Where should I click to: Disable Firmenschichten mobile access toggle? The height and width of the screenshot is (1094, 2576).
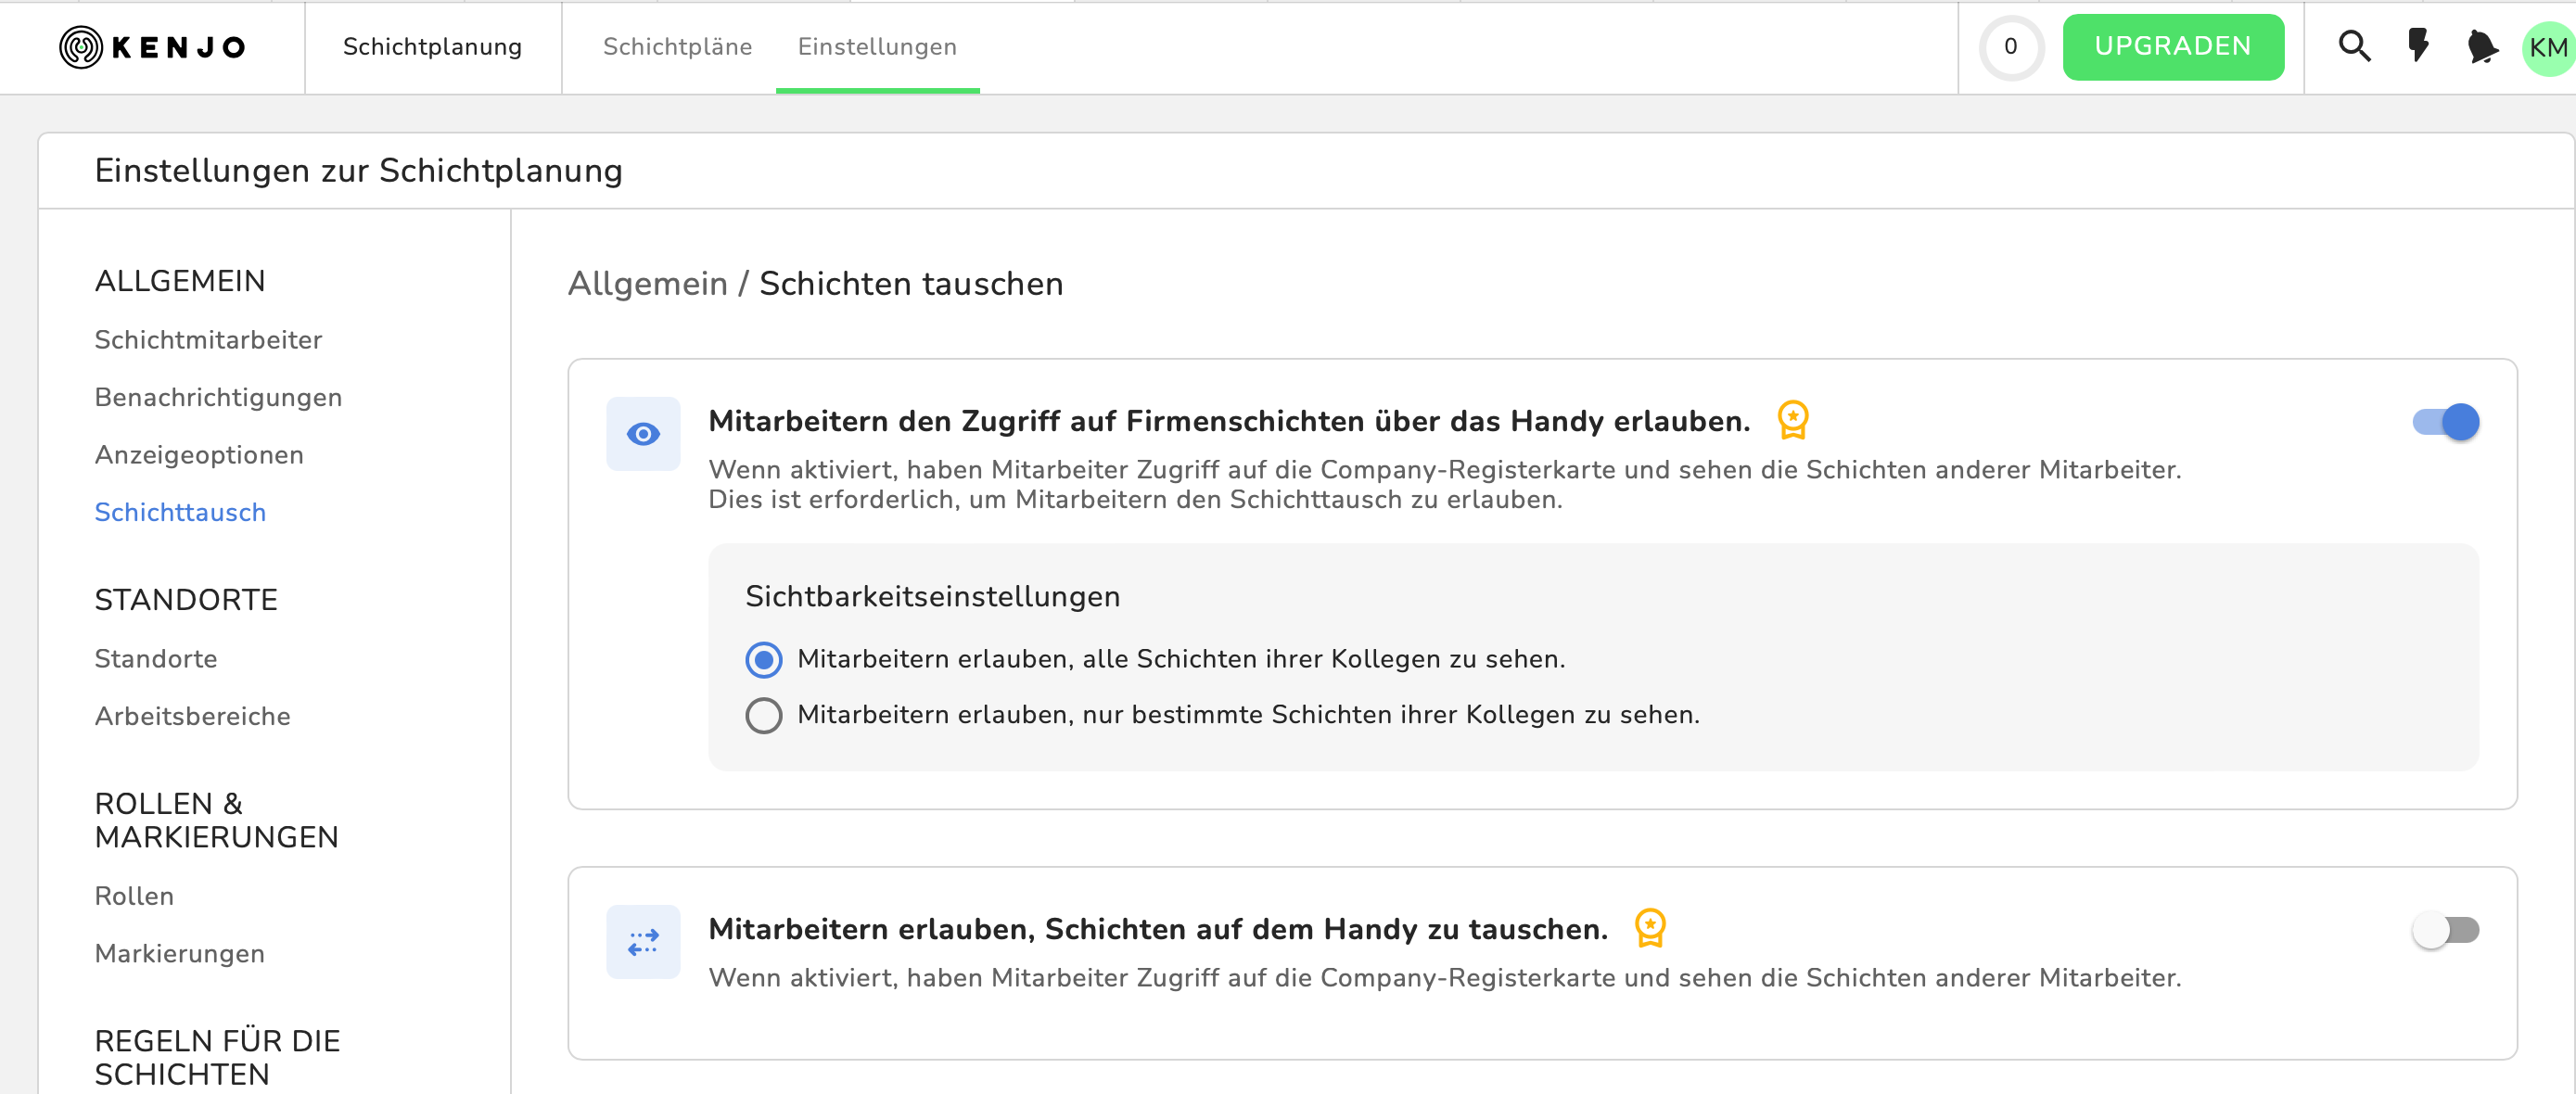pos(2445,422)
